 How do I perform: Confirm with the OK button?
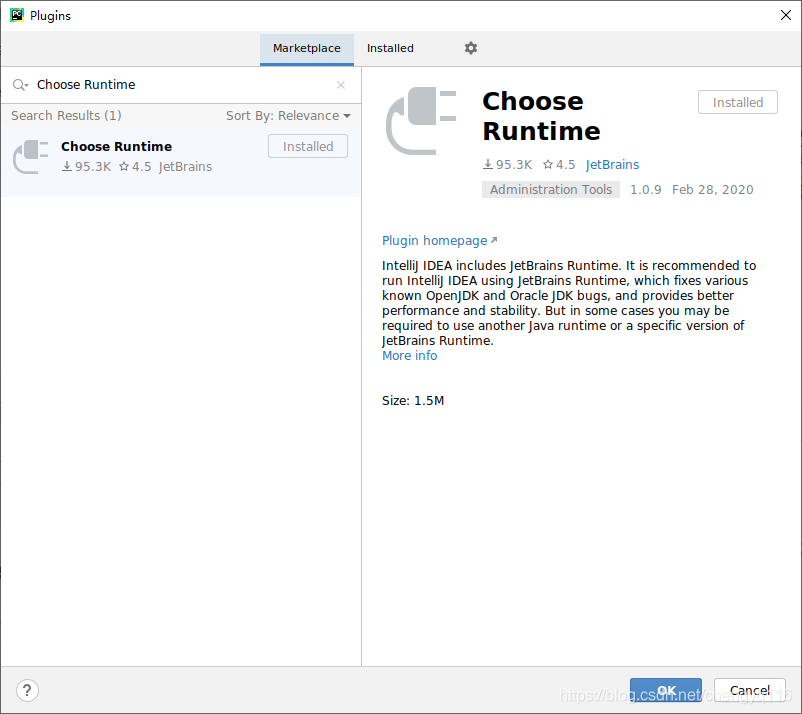[x=665, y=690]
